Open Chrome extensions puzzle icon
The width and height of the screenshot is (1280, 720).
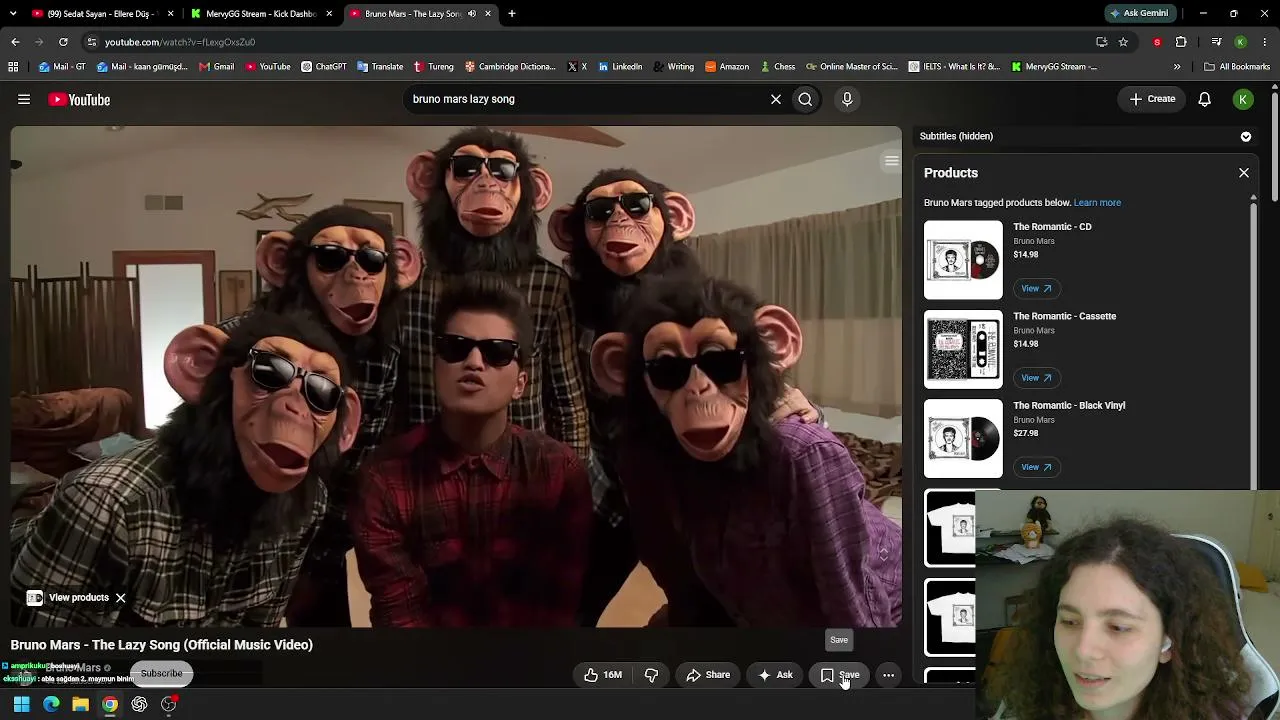coord(1181,42)
